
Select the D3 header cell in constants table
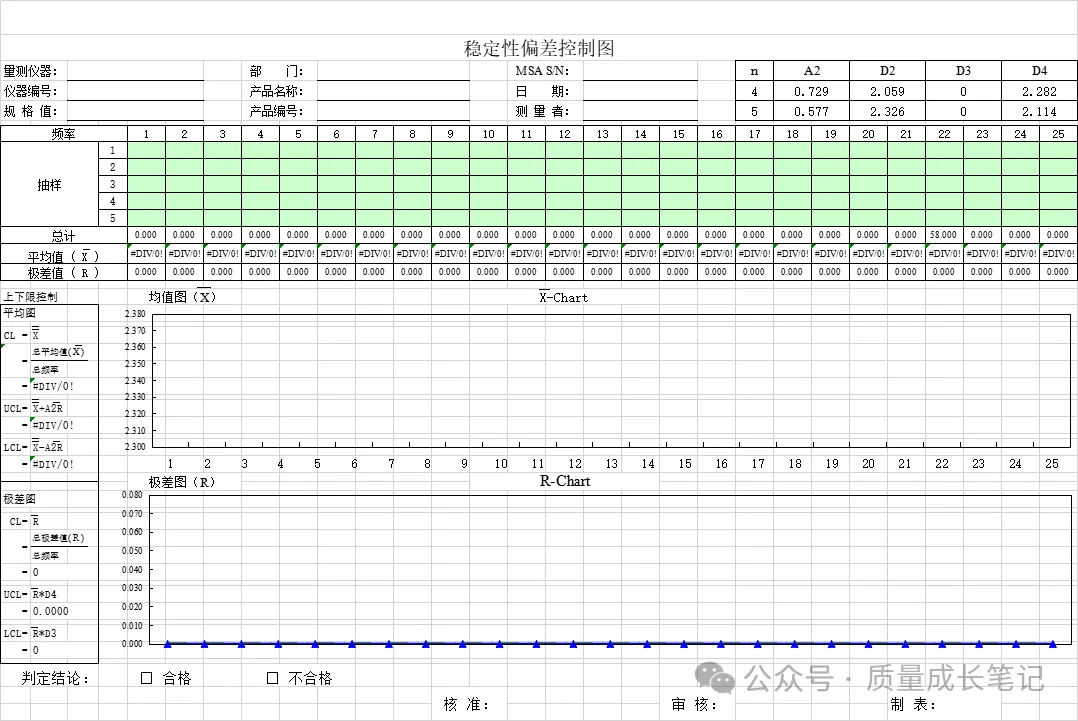point(963,71)
